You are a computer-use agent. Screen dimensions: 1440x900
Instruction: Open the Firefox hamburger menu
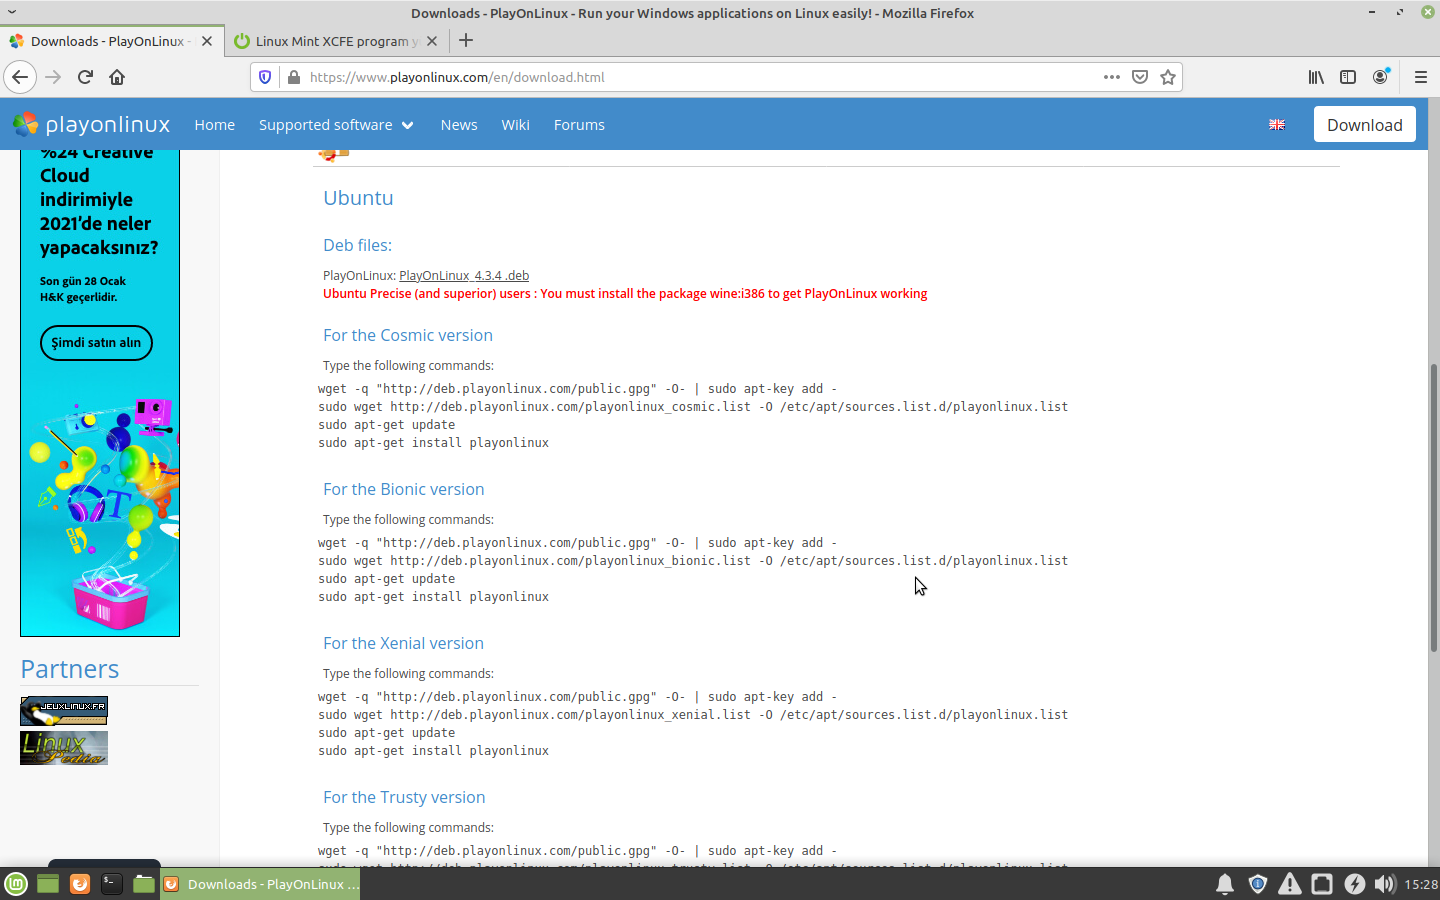pos(1420,77)
